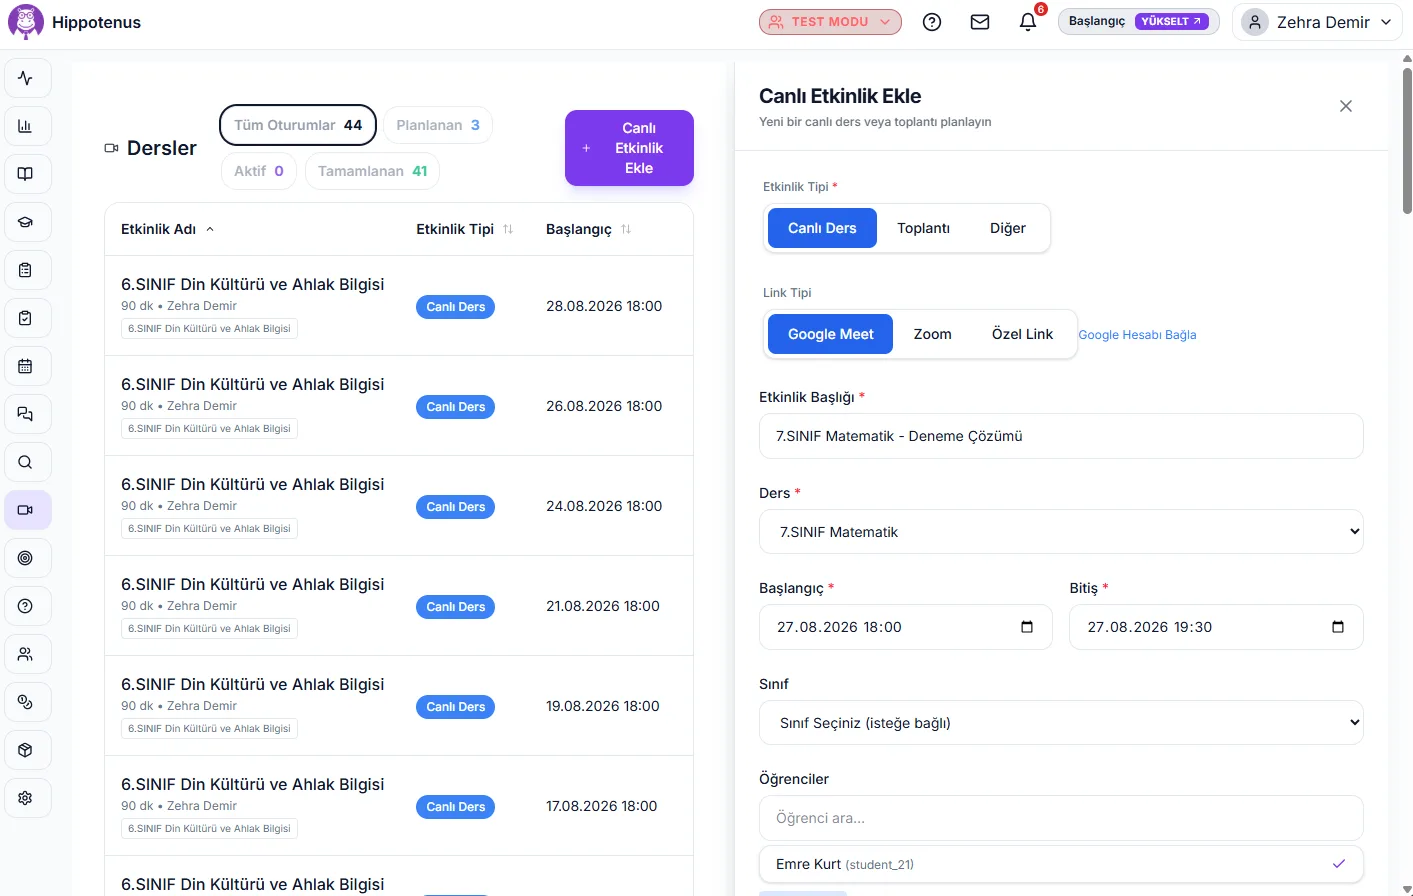
Task: Click Canlı Ders badge on 28.08.2026 row
Action: click(455, 307)
